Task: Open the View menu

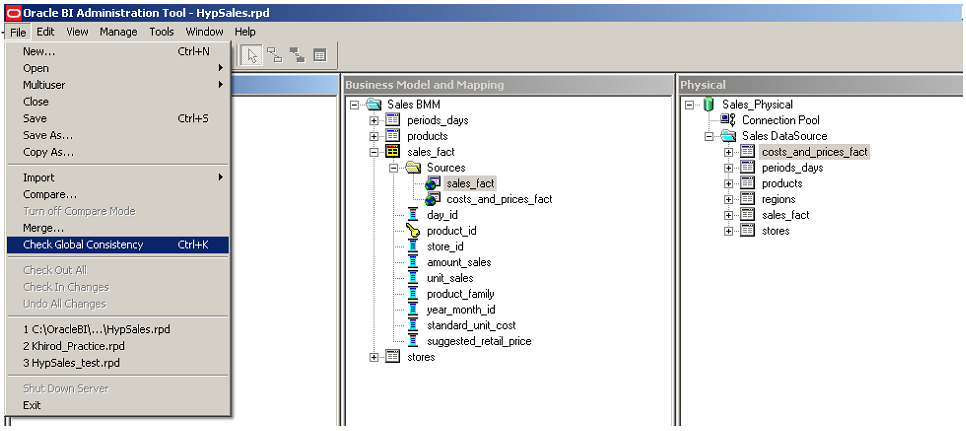Action: (77, 31)
